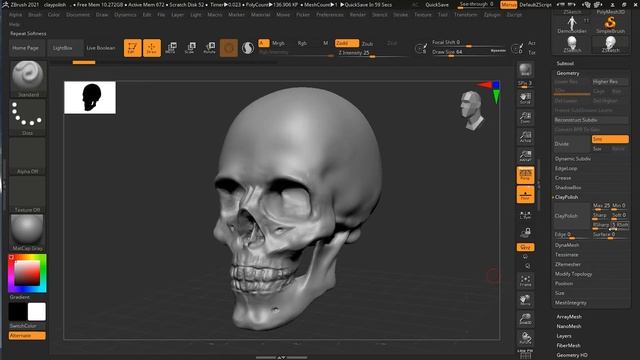Toggle the Rgb channel button
Image resolution: width=640 pixels, height=360 pixels.
coord(302,43)
